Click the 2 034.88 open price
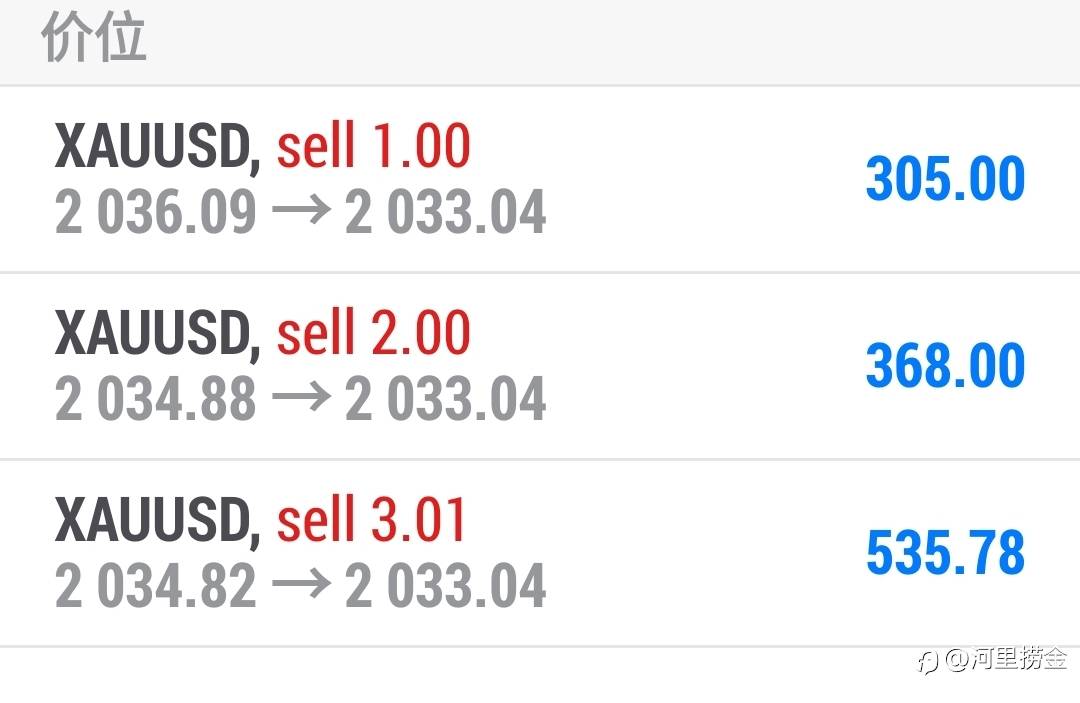Viewport: 1080px width, 703px height. pyautogui.click(x=156, y=399)
